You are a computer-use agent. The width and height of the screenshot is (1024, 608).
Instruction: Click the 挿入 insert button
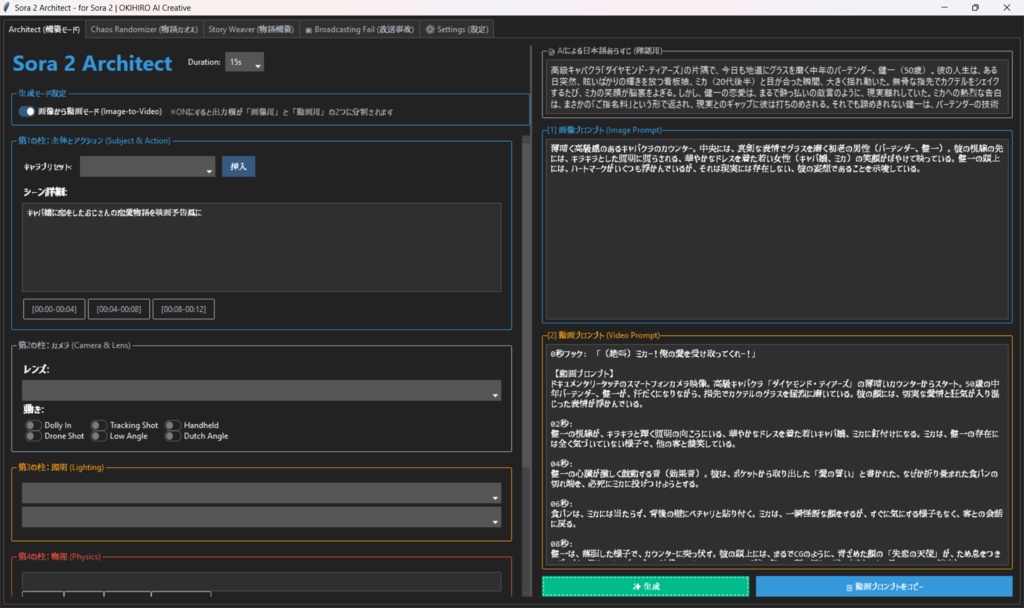click(237, 165)
